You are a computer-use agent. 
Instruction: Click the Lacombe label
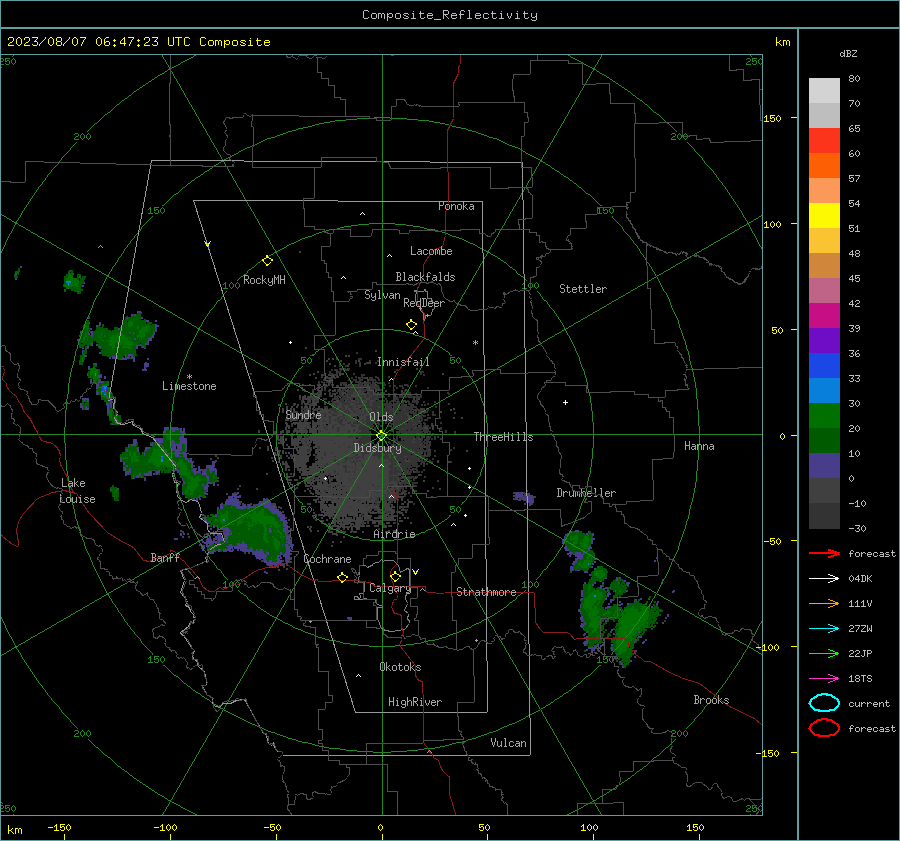(431, 251)
